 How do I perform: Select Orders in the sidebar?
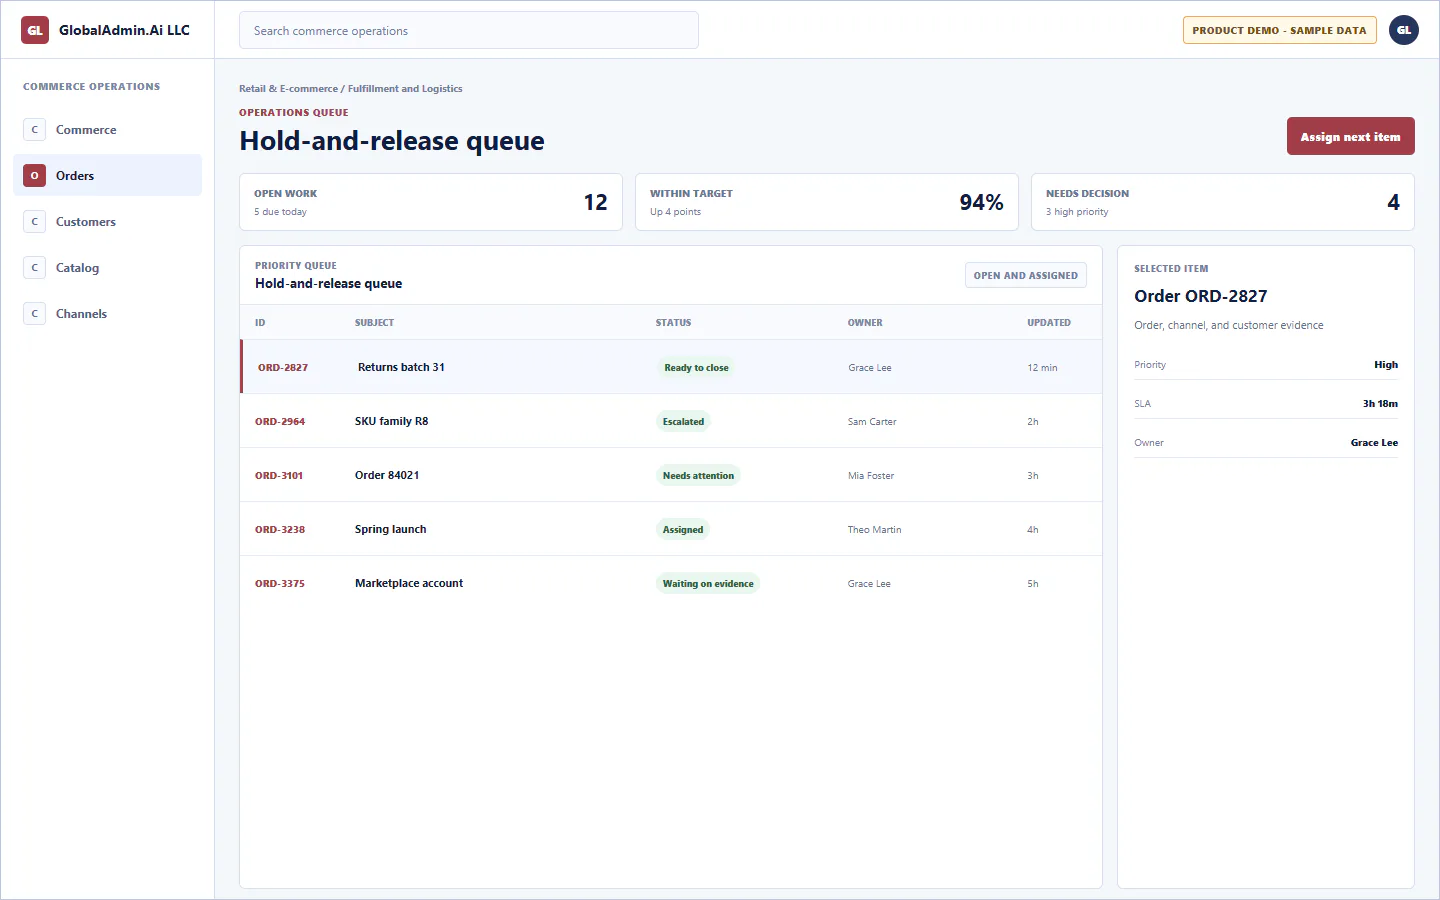(x=107, y=176)
